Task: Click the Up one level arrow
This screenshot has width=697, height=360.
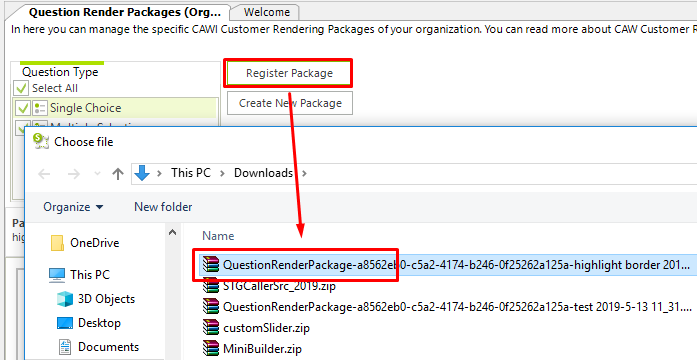Action: click(118, 173)
